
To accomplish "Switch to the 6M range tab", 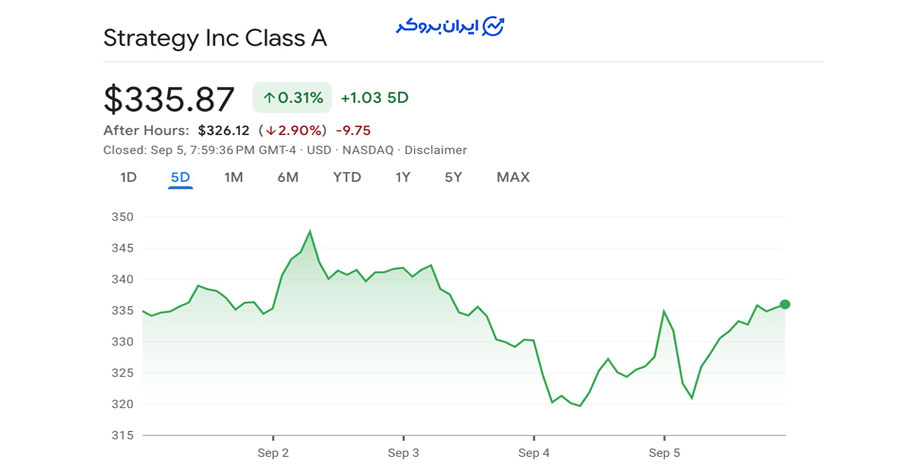I will (288, 178).
